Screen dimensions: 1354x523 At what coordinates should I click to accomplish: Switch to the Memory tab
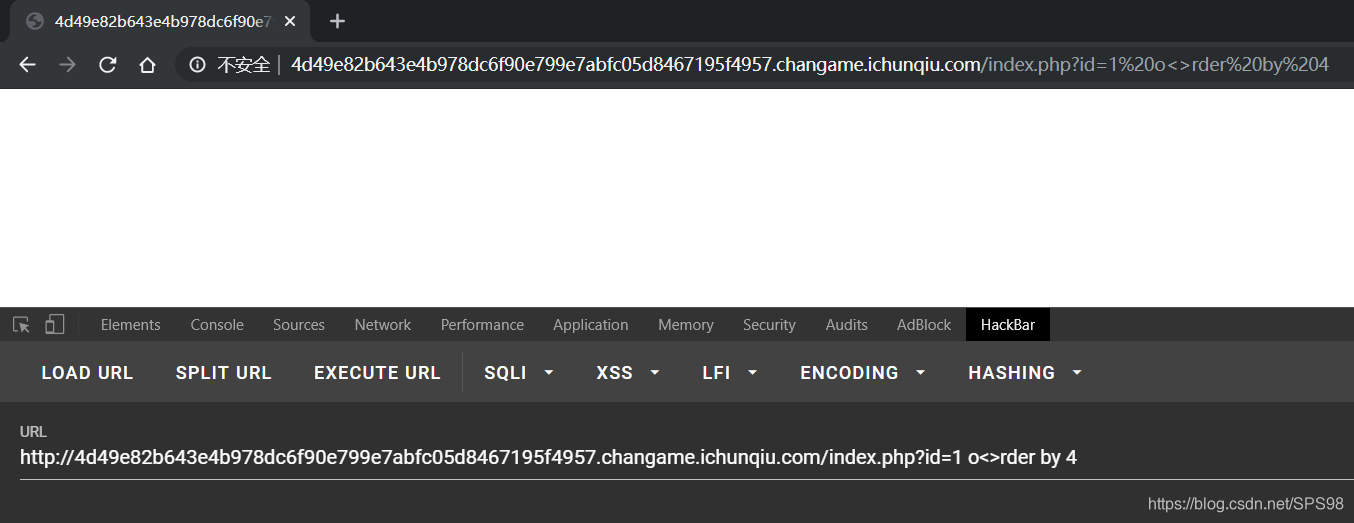[x=686, y=325]
